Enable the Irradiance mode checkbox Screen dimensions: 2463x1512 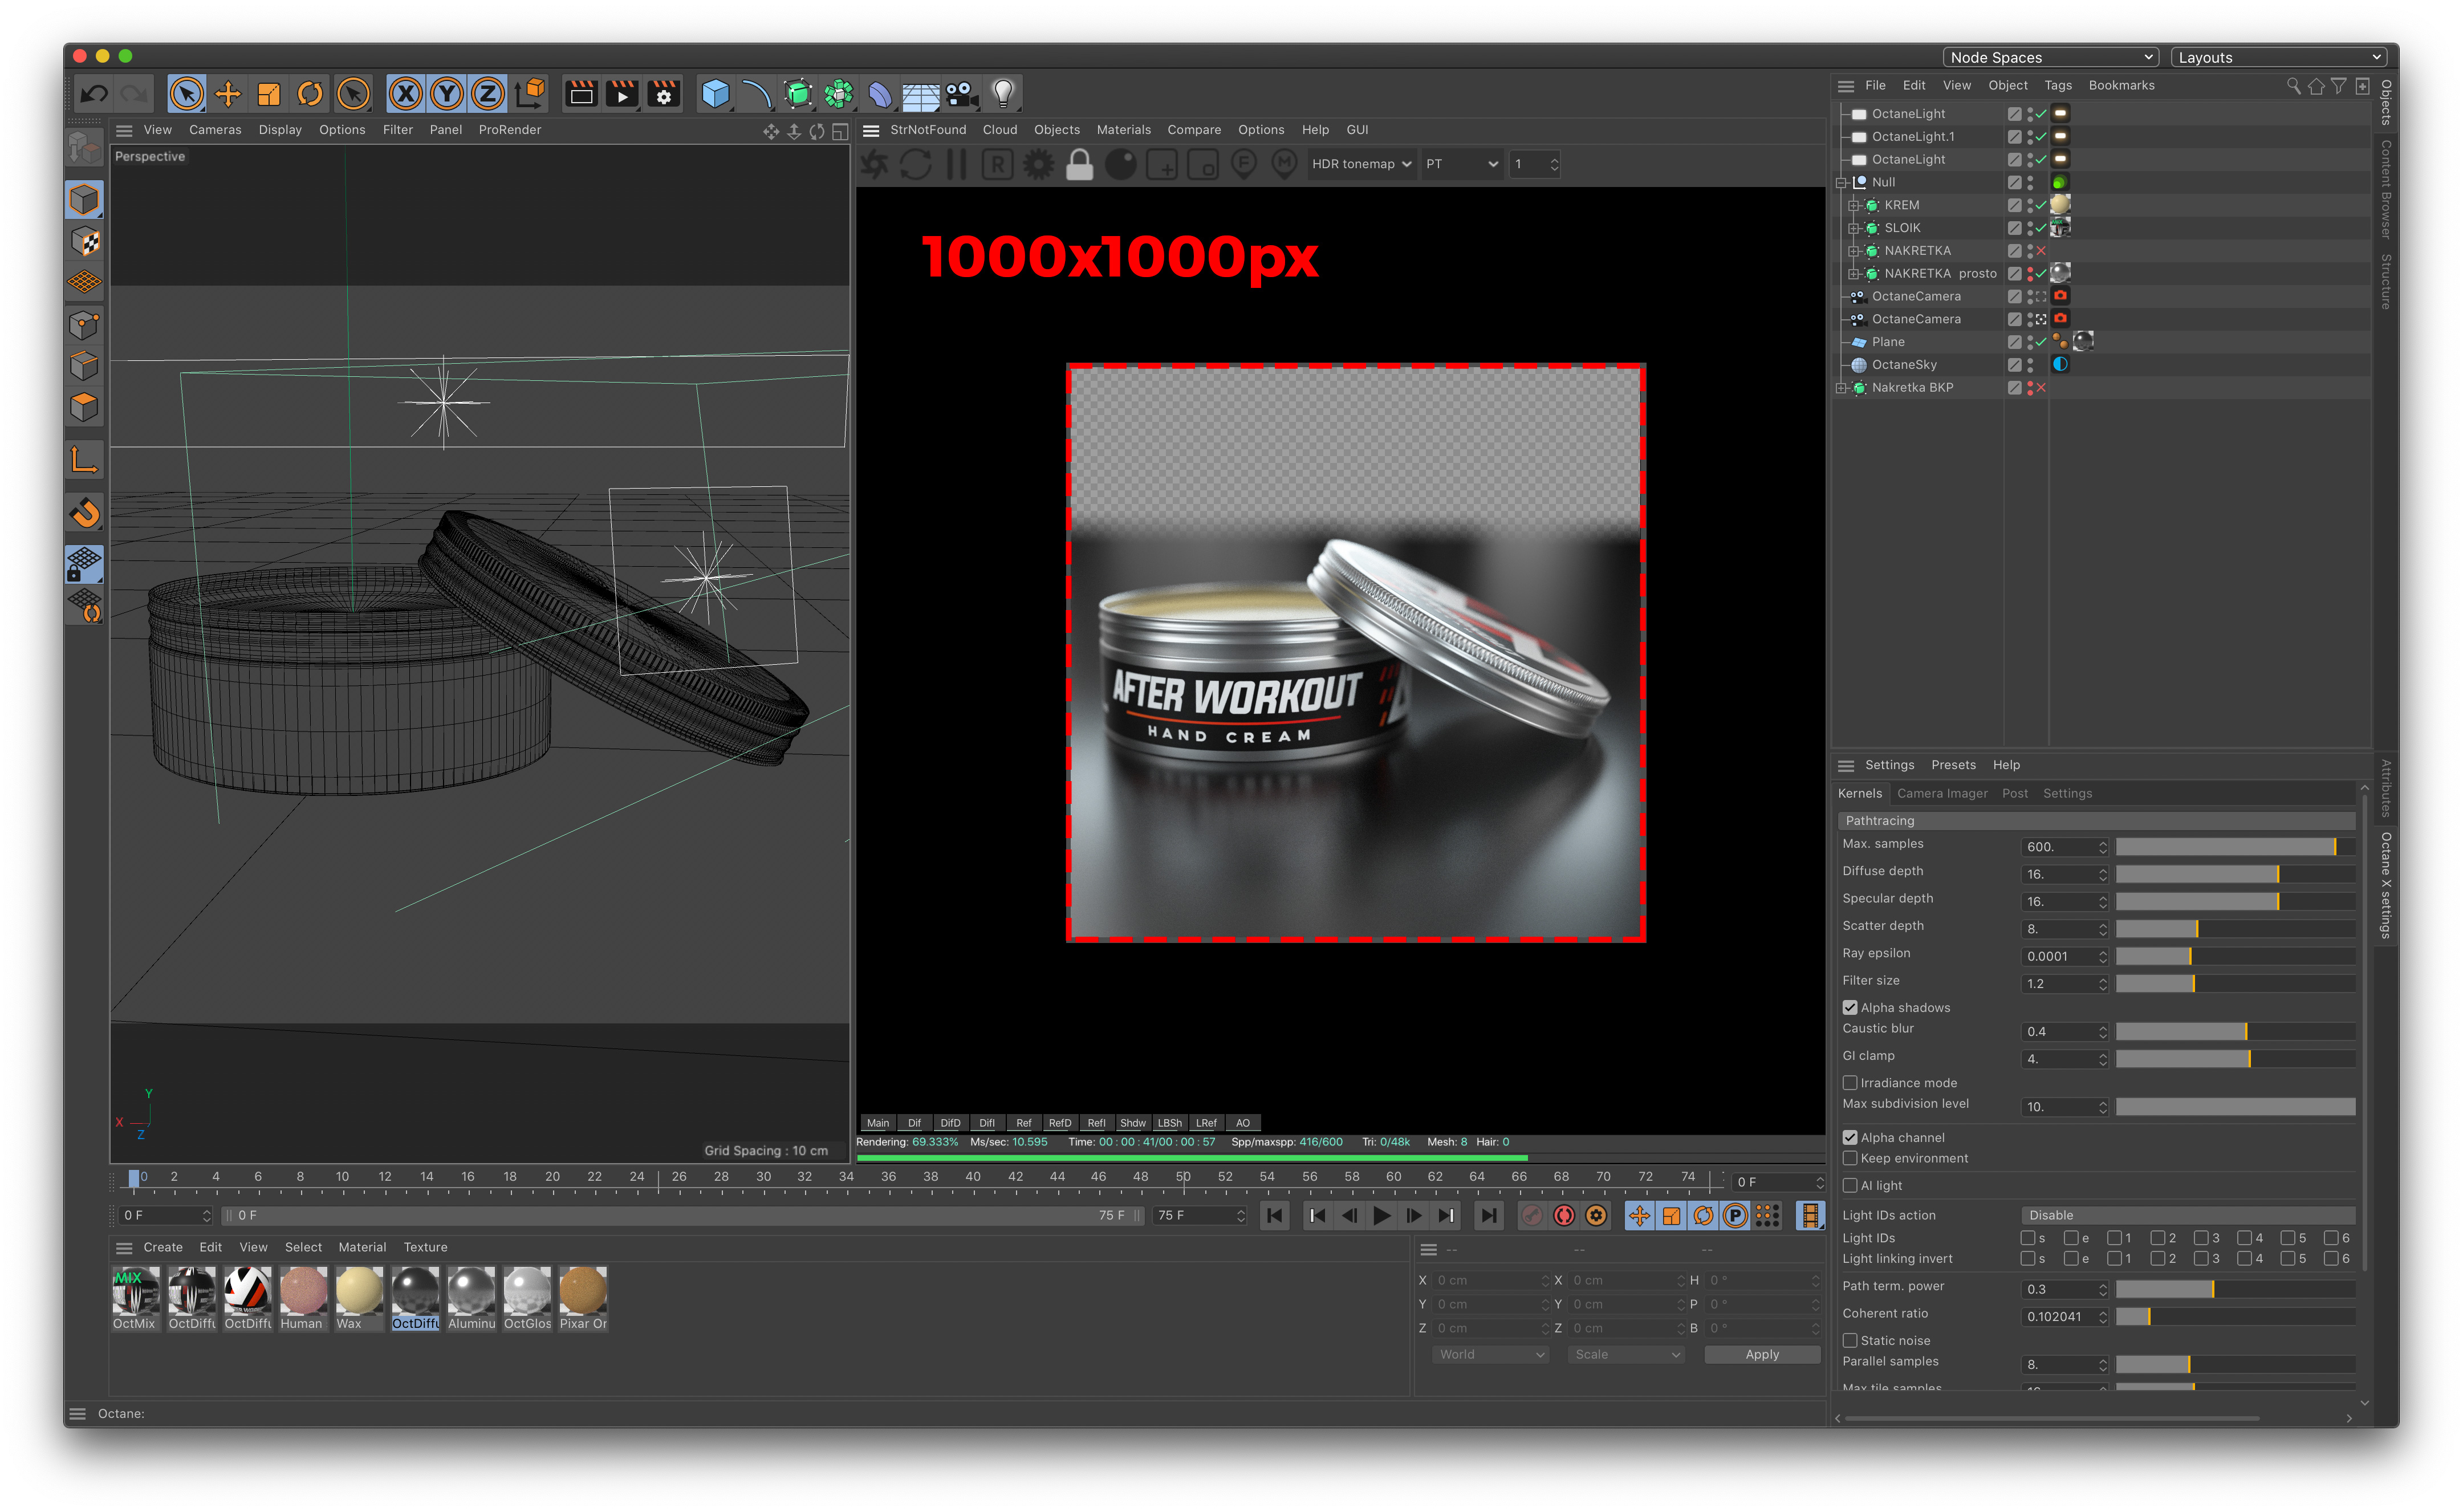[1850, 1083]
